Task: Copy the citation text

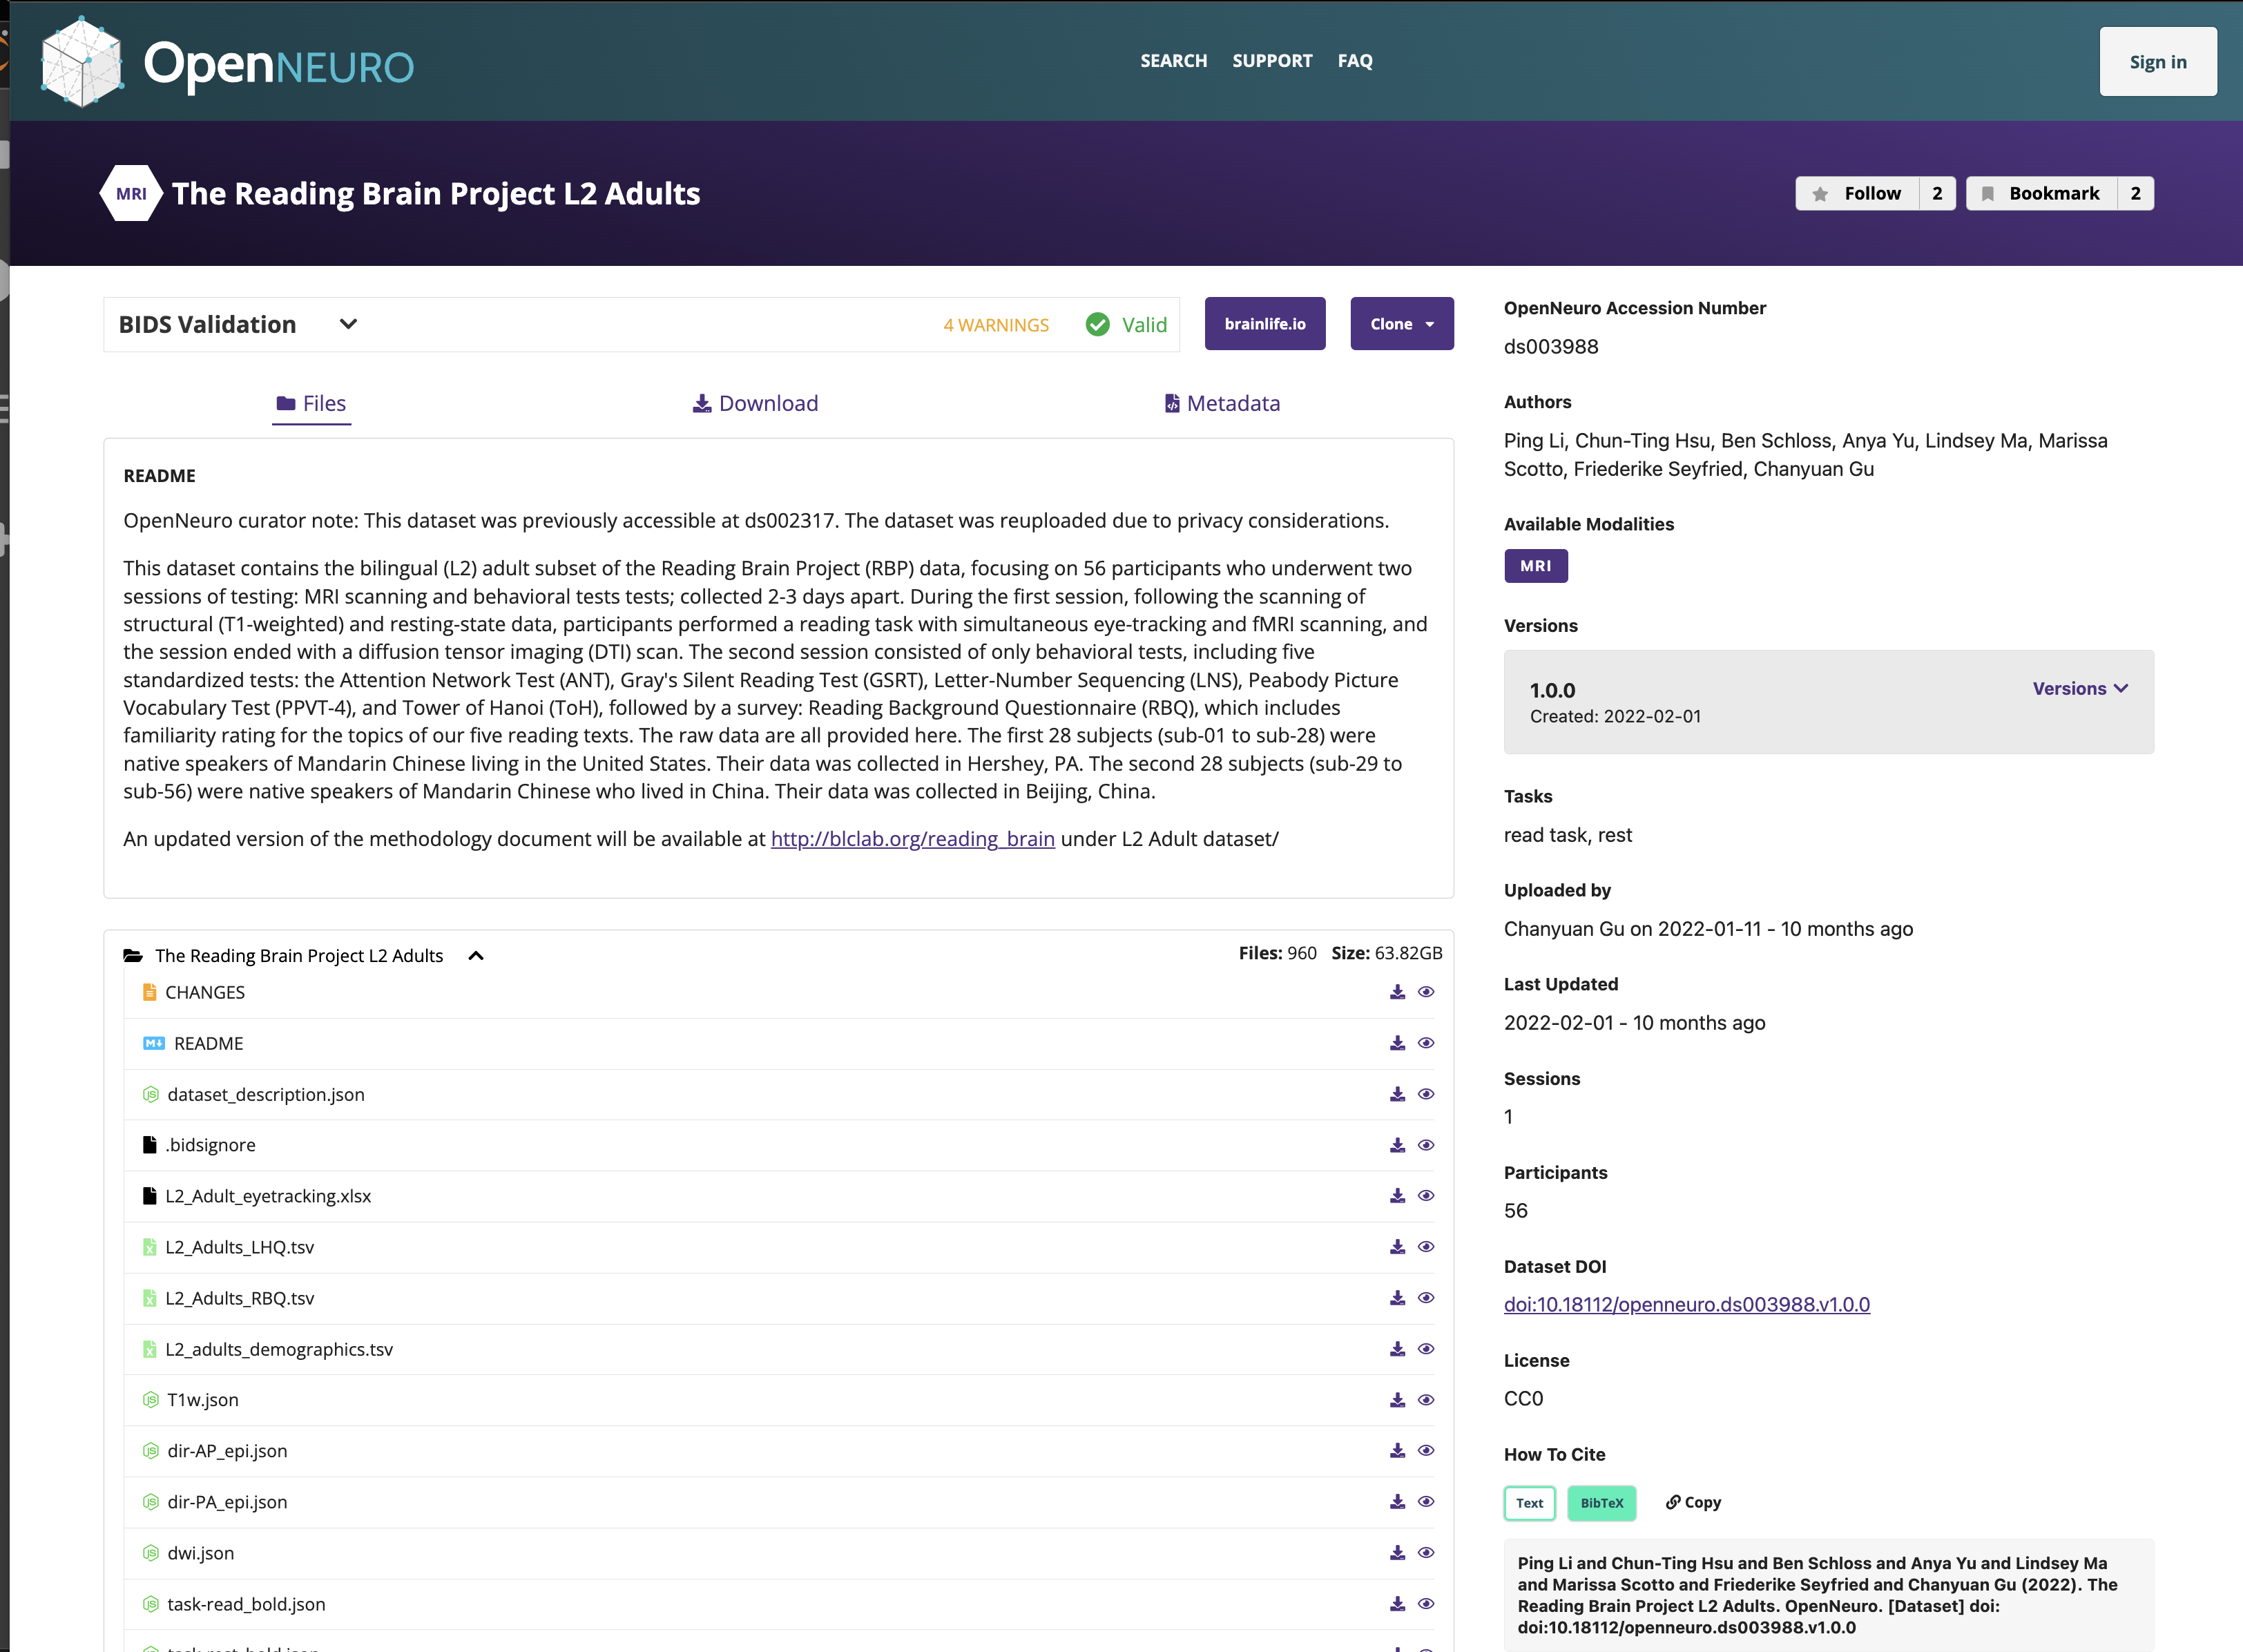Action: (x=1693, y=1502)
